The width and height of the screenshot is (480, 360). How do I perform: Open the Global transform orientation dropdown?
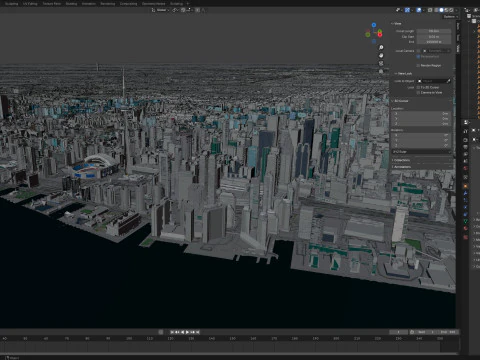tap(161, 10)
